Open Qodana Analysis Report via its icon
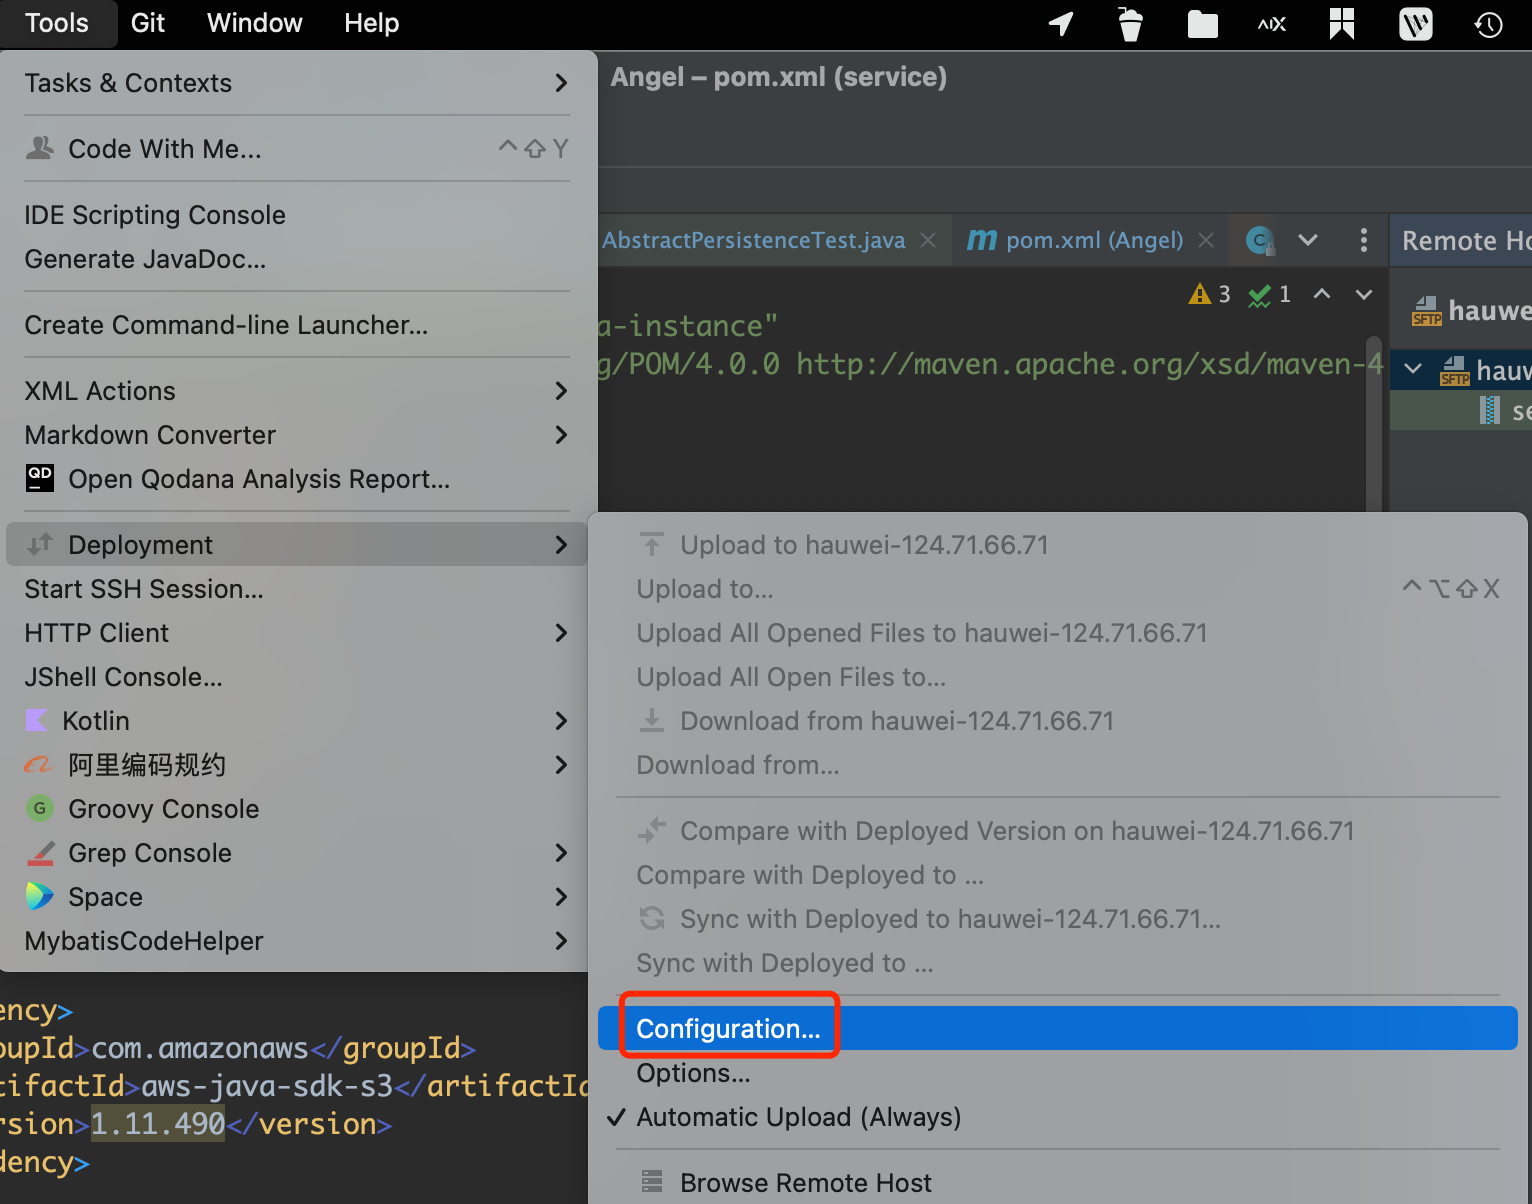Image resolution: width=1532 pixels, height=1204 pixels. 39,478
